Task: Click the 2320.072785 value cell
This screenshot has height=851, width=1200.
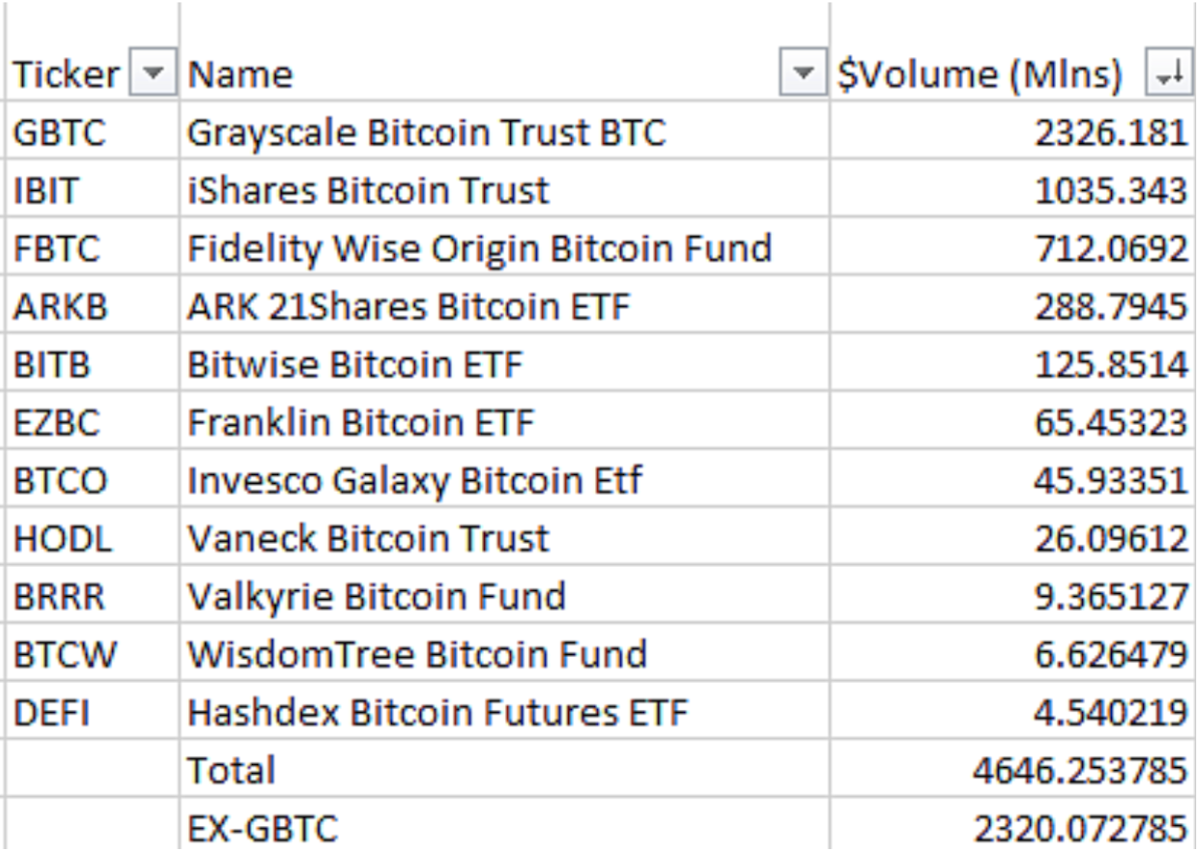Action: tap(1014, 826)
